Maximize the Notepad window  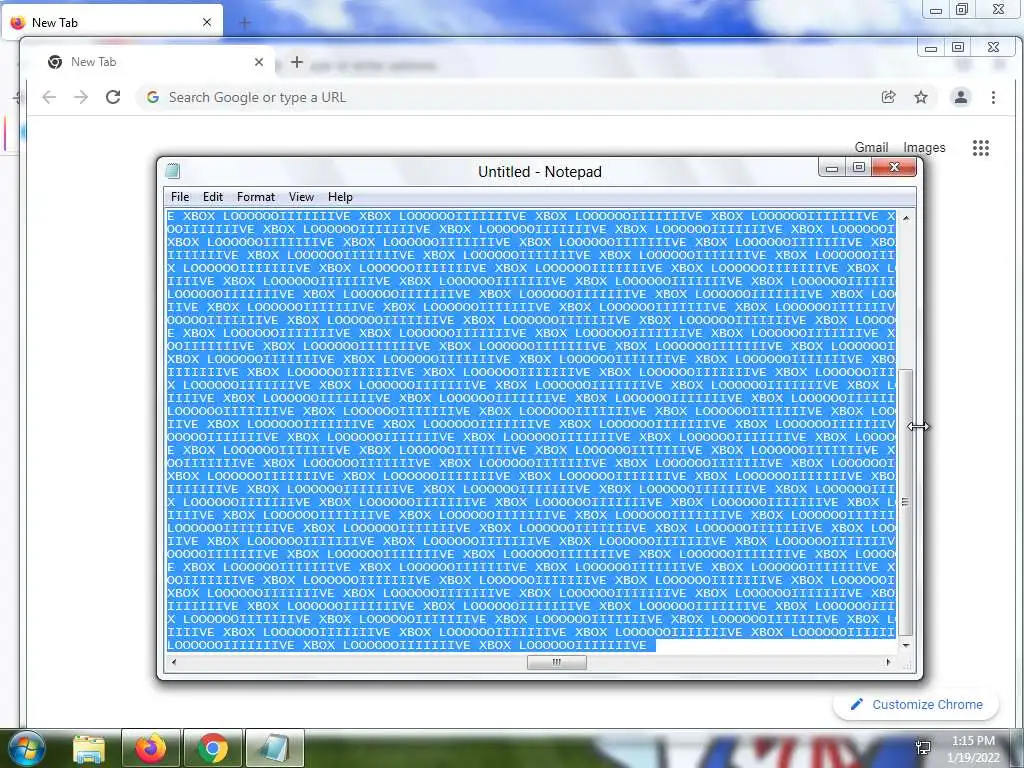pyautogui.click(x=859, y=168)
